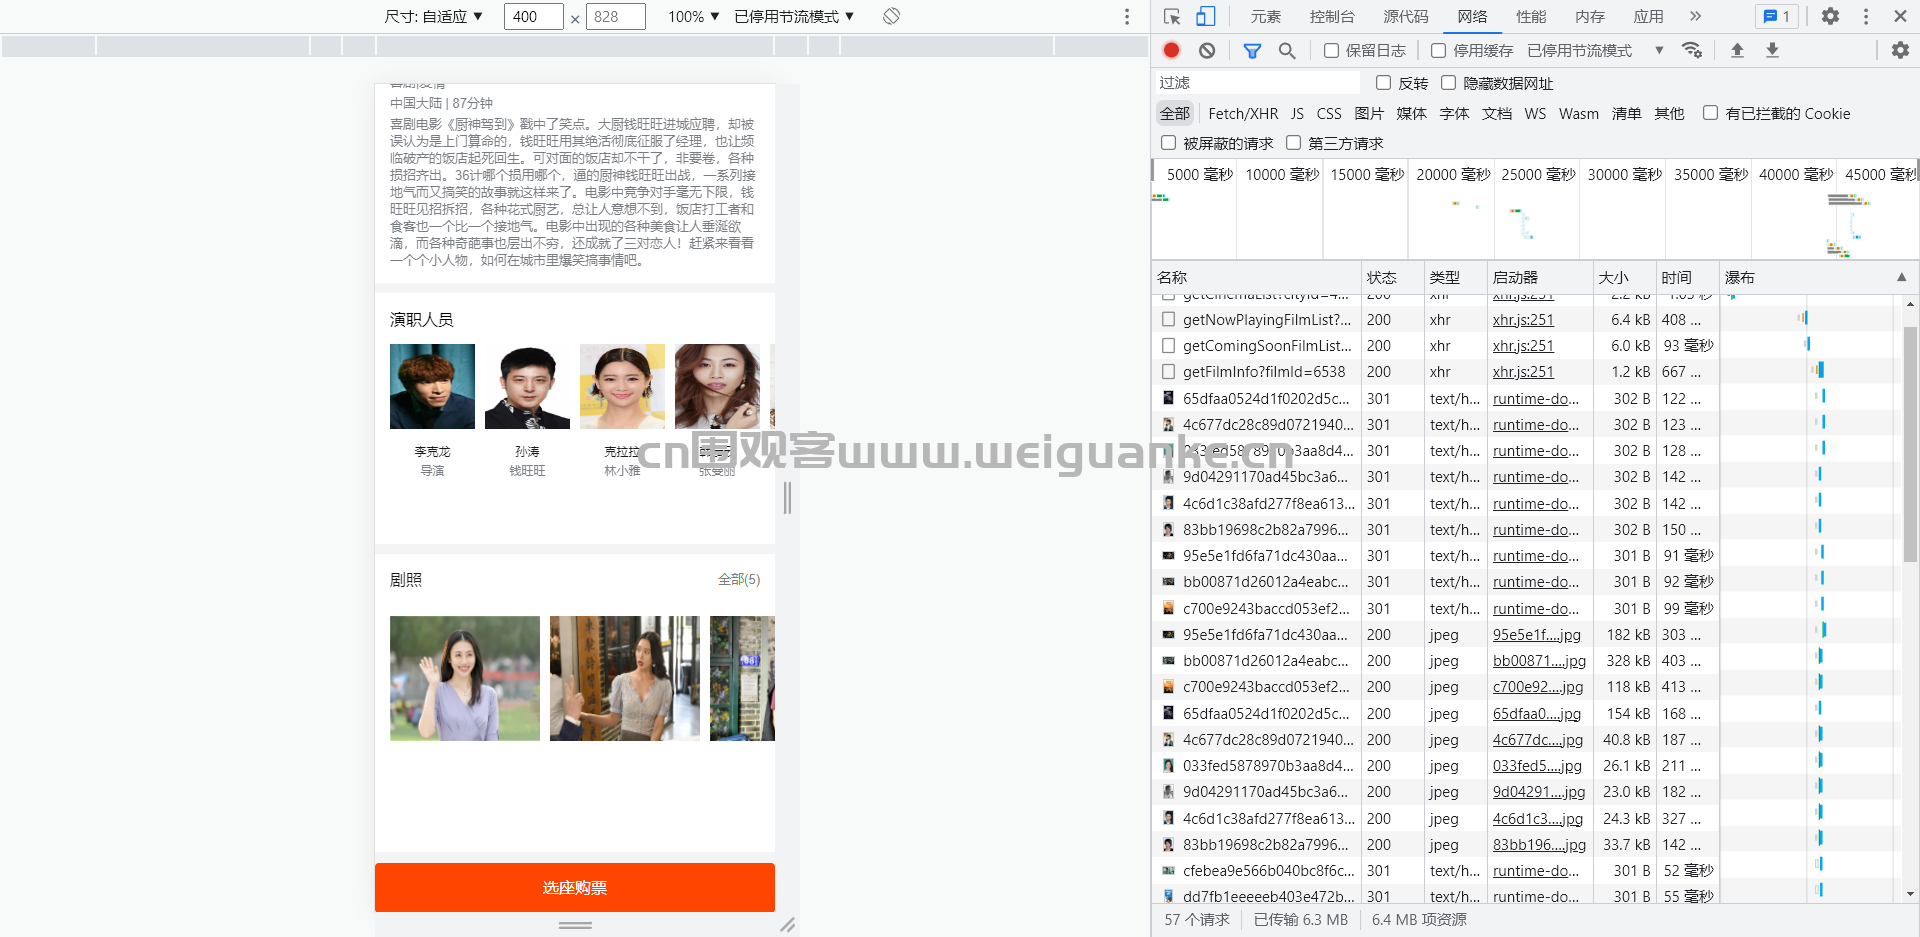
Task: Click favicon of 65dfaa0524d1f0202d5c 301 row
Action: tap(1168, 398)
